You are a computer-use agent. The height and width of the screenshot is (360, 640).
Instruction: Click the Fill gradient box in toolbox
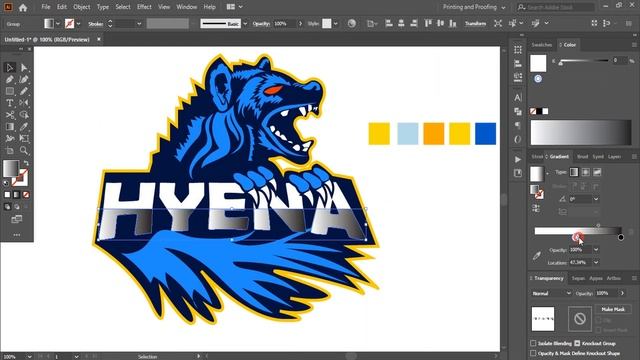[x=11, y=169]
